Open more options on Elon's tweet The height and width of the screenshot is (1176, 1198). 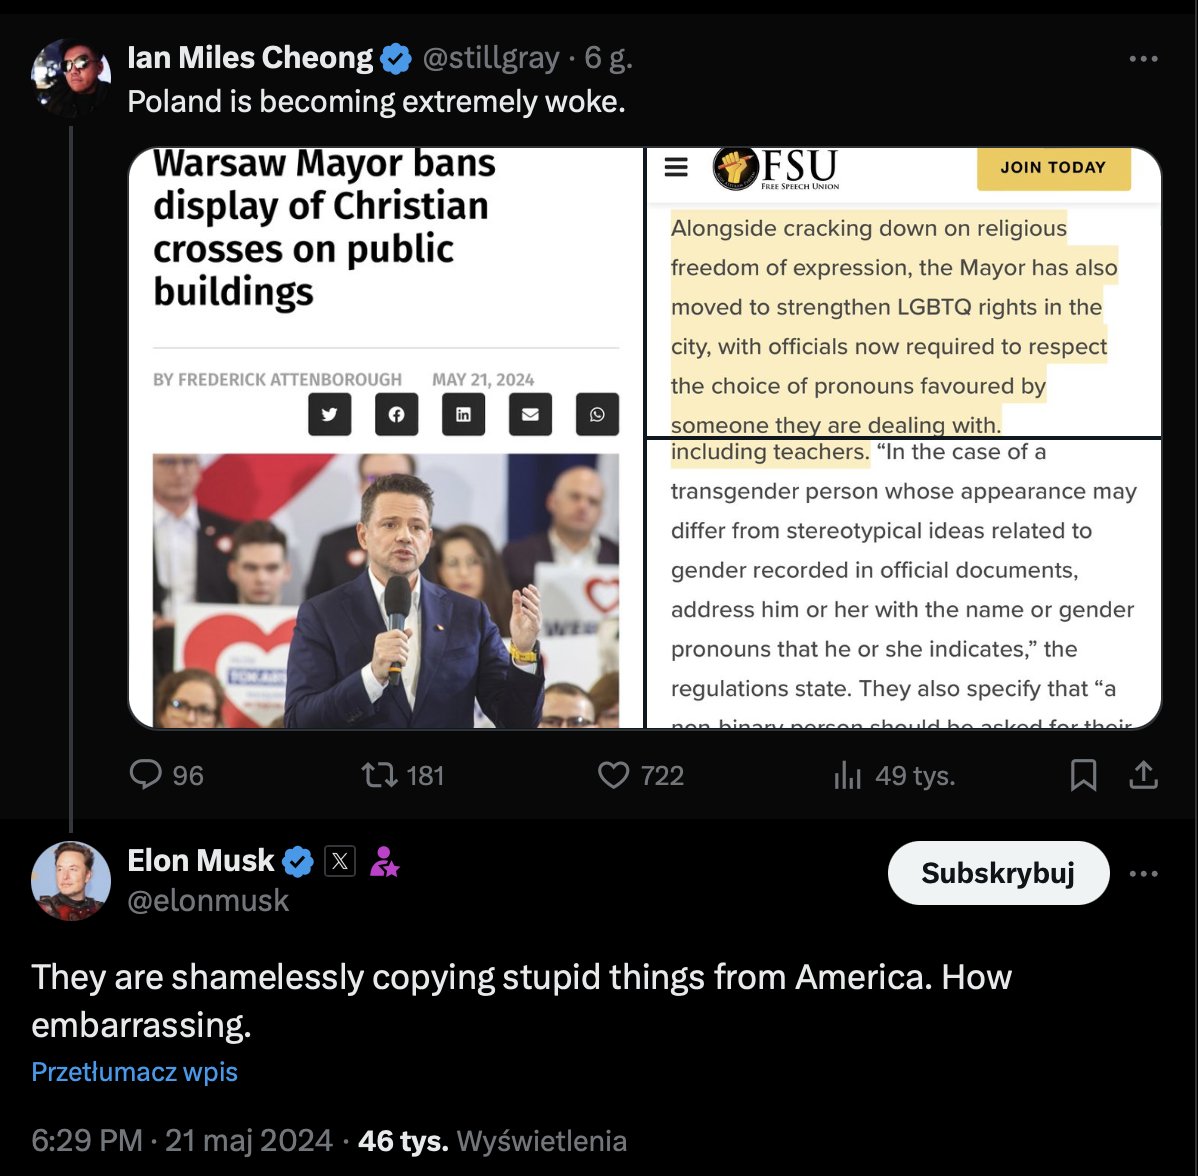point(1143,873)
